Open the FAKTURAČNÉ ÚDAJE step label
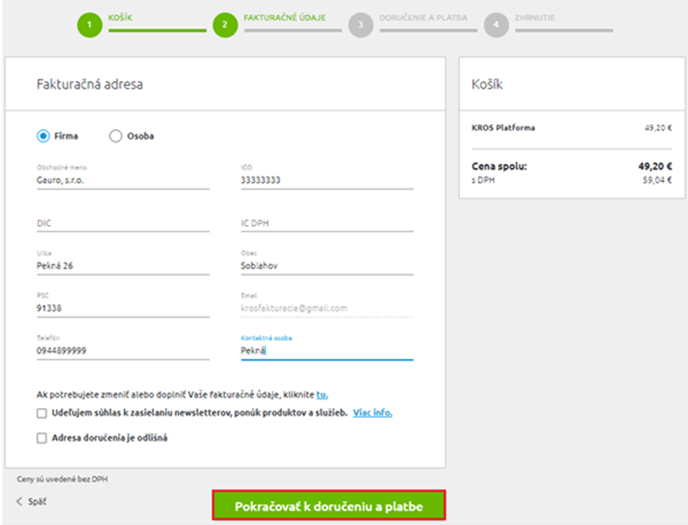This screenshot has height=525, width=688. click(285, 18)
